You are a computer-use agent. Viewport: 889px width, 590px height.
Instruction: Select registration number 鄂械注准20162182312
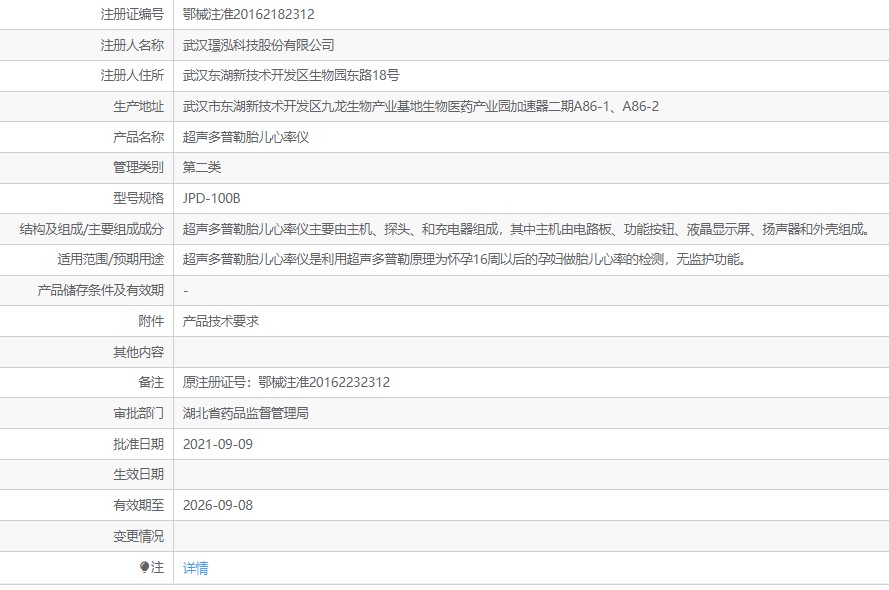point(248,14)
